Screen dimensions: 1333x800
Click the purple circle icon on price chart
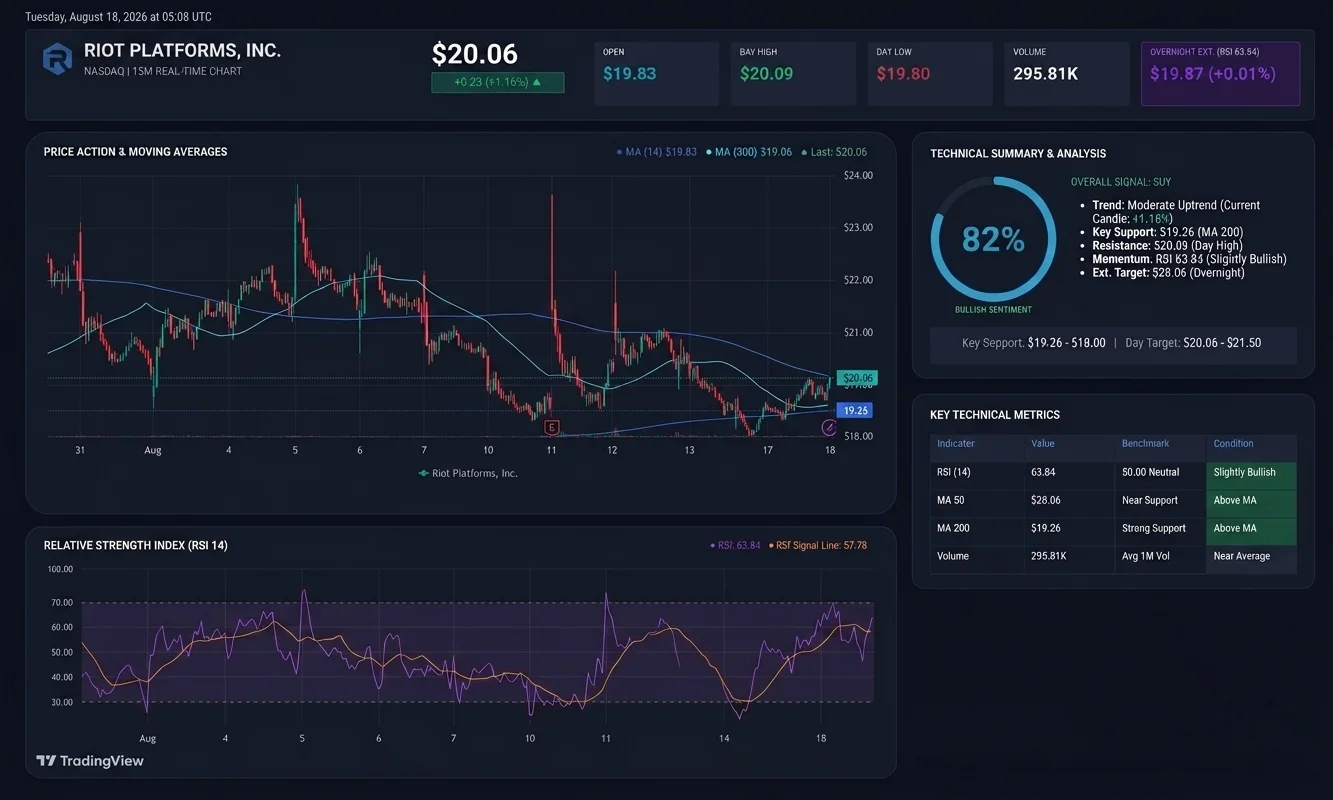829,428
